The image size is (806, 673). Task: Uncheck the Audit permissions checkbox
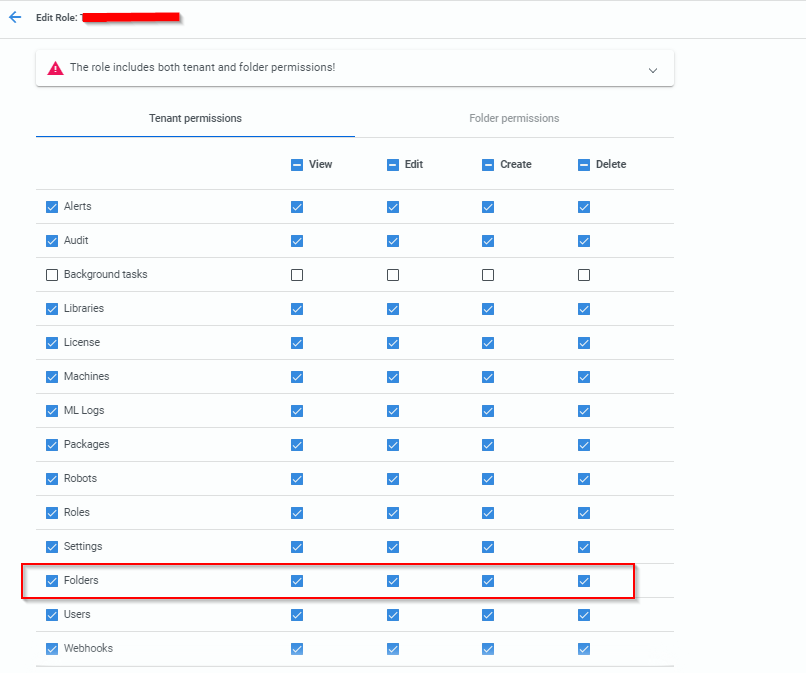51,240
